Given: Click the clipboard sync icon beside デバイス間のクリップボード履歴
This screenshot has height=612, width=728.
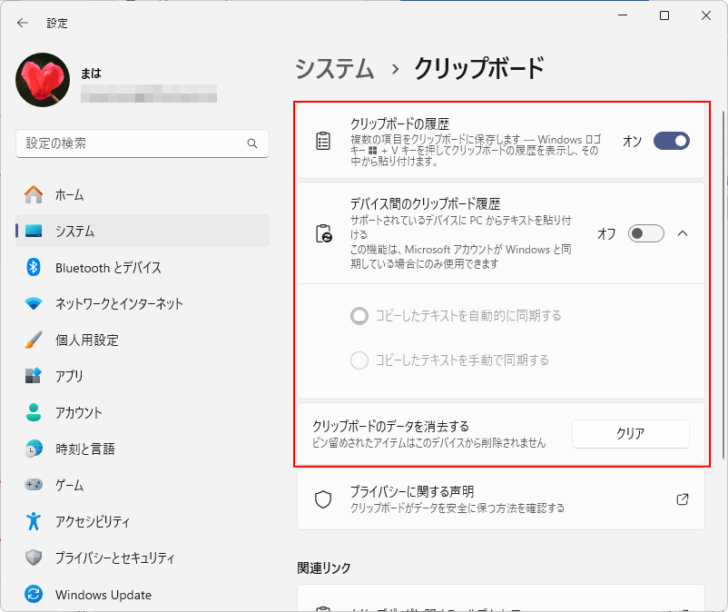Looking at the screenshot, I should click(x=324, y=233).
